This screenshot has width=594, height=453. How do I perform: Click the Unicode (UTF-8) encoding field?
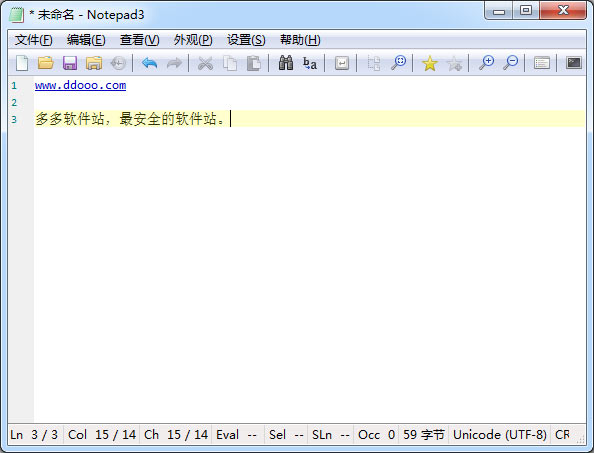pyautogui.click(x=500, y=434)
